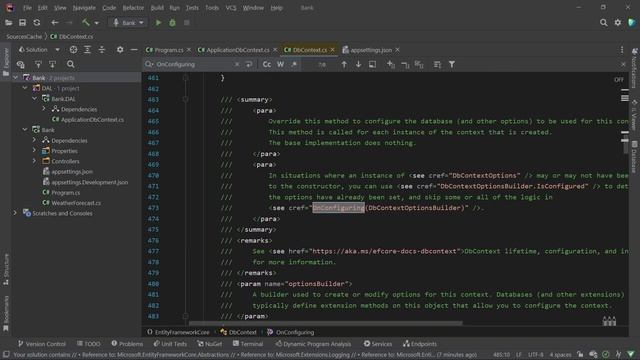
Task: Expand the Controllers folder
Action: pos(34,161)
